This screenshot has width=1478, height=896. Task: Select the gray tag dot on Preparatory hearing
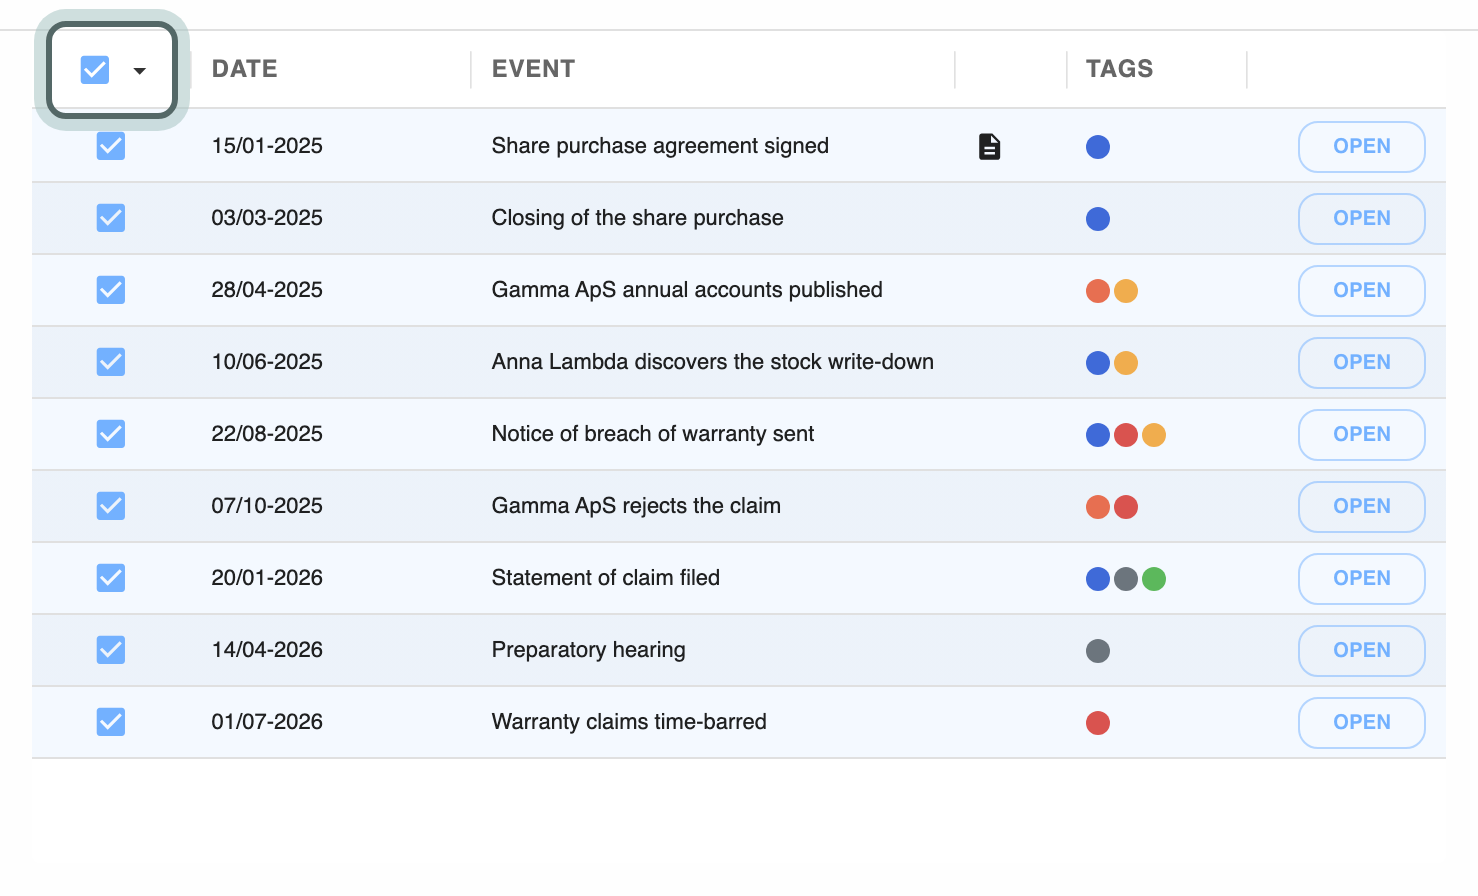pyautogui.click(x=1098, y=651)
